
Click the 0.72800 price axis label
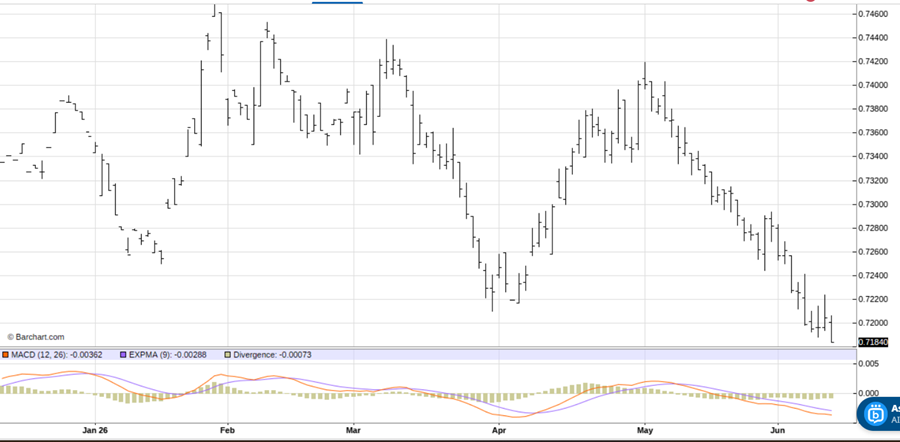coord(873,228)
